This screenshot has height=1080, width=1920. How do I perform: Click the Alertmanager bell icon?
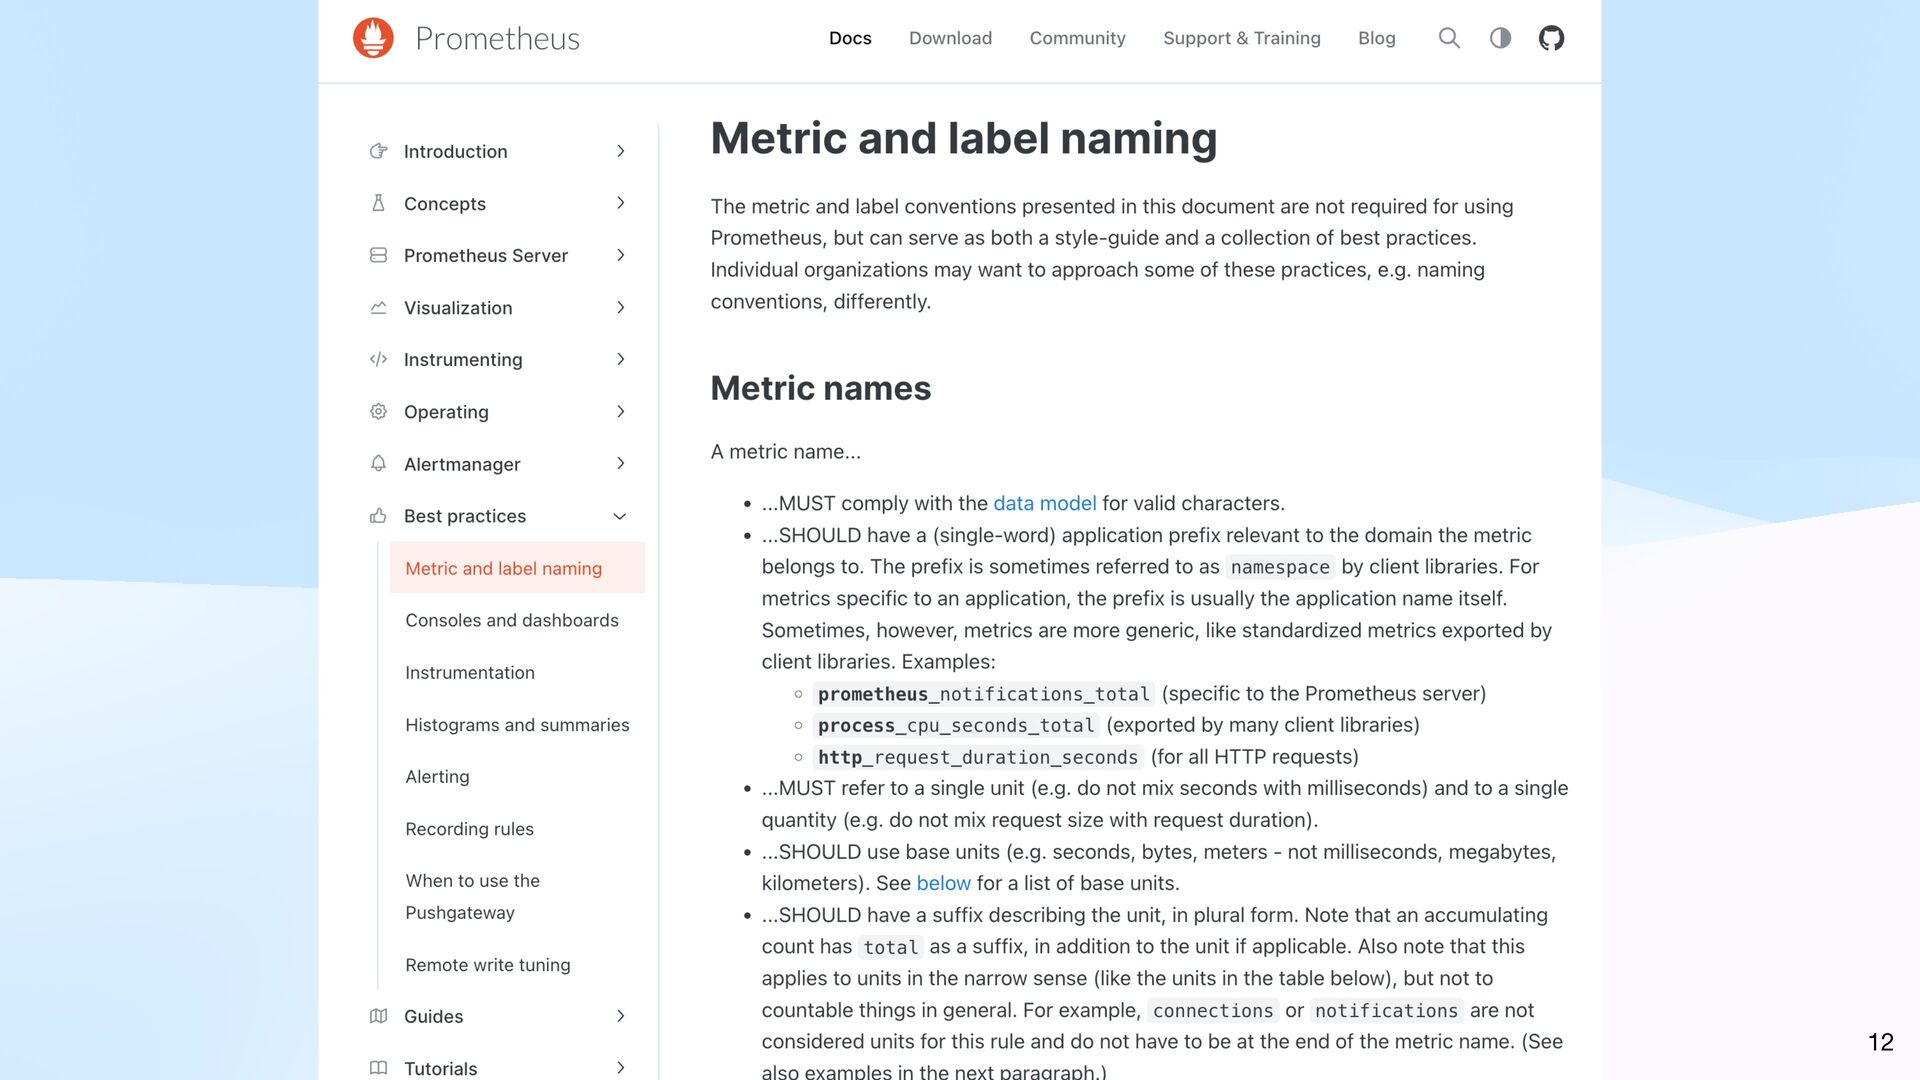(378, 464)
